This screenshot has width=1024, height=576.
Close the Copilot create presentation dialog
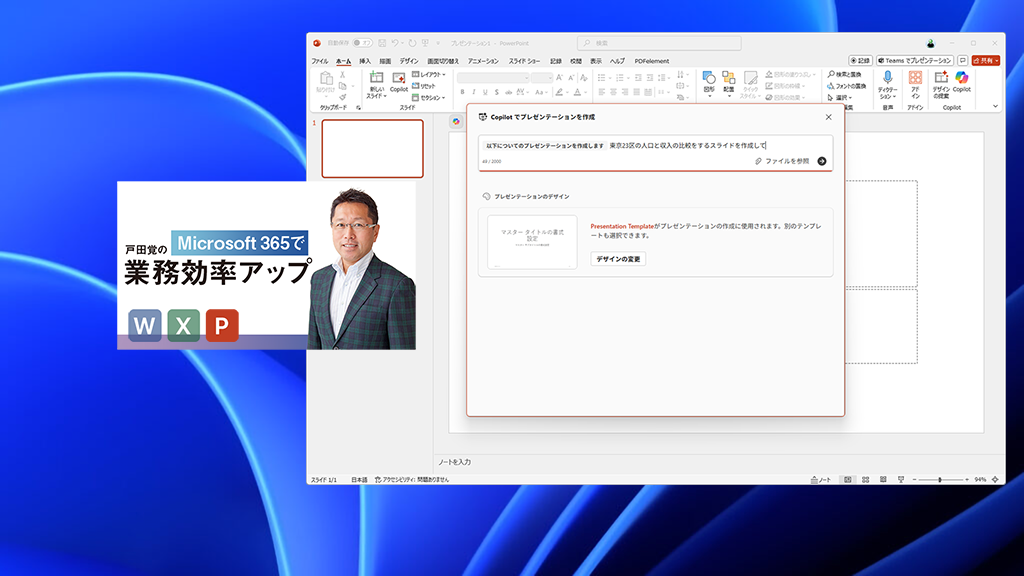point(828,117)
